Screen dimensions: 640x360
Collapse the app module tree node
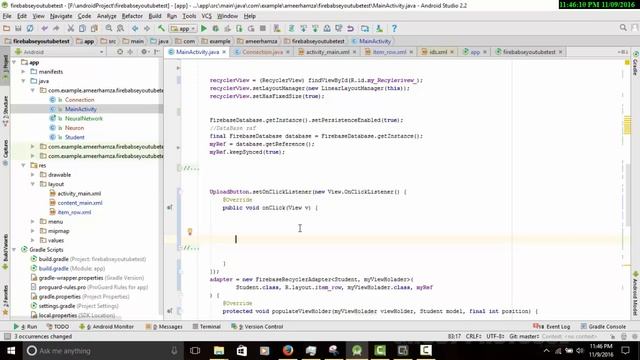[x=14, y=62]
